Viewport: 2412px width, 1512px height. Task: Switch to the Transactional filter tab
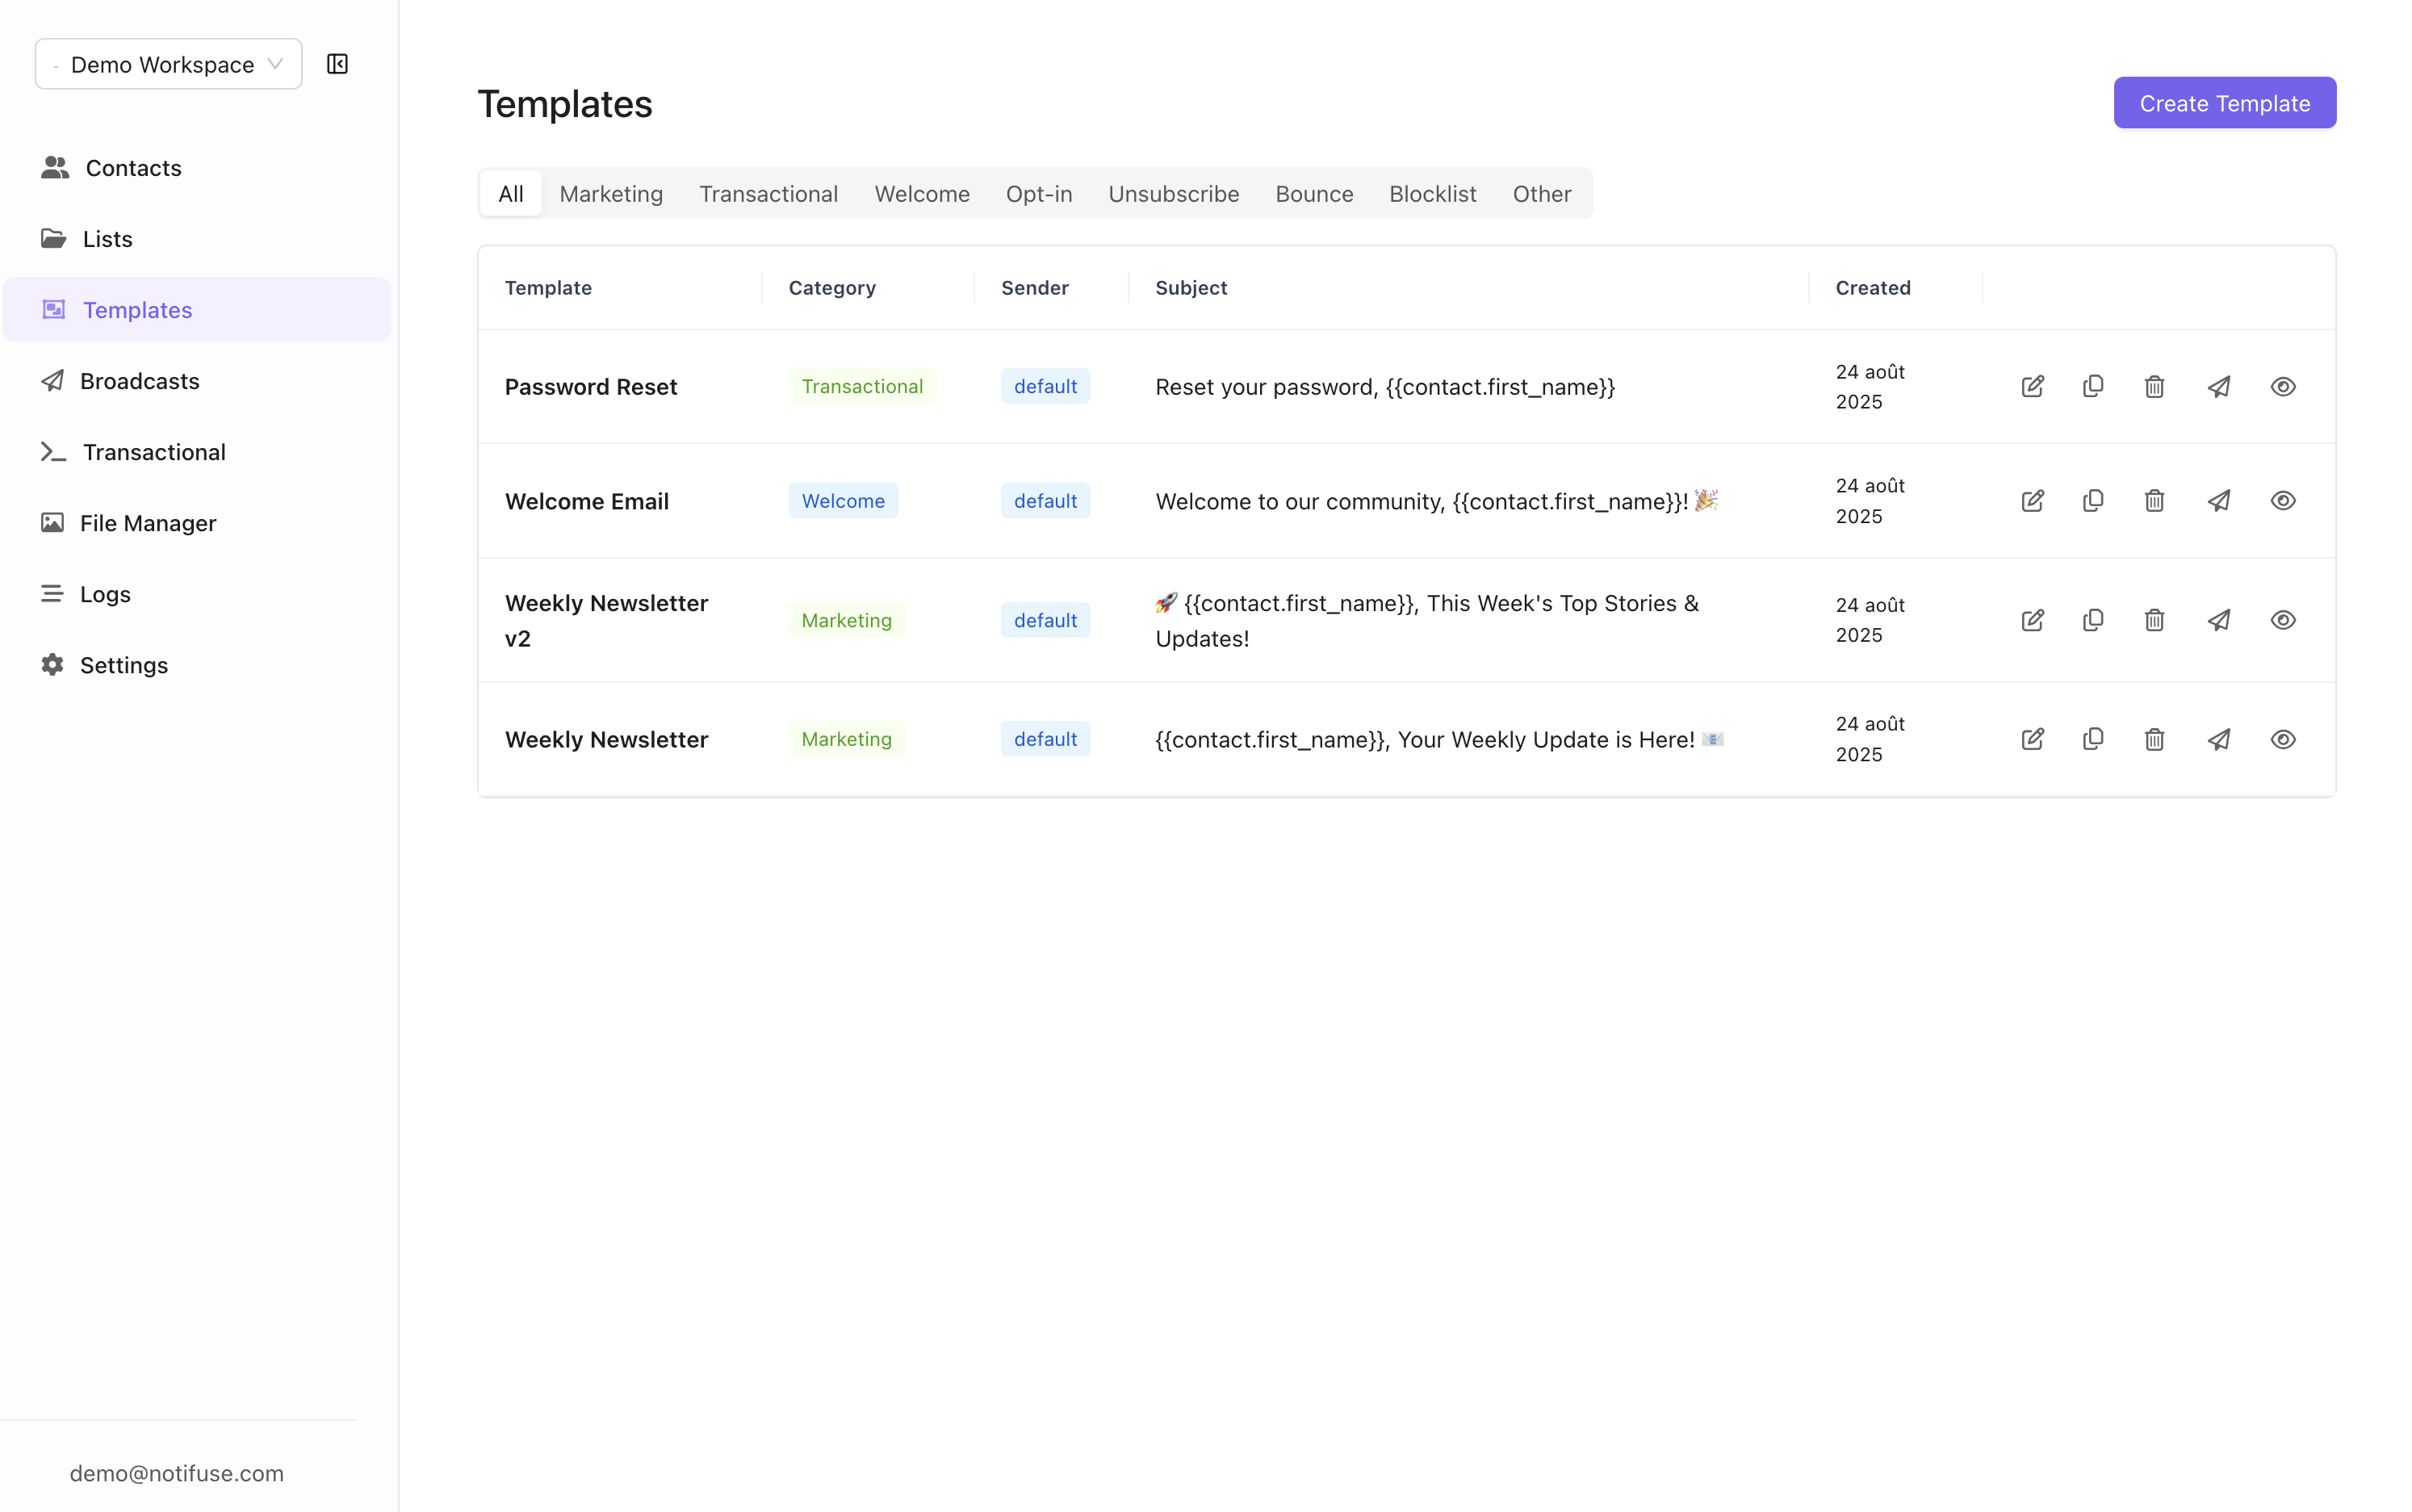768,194
